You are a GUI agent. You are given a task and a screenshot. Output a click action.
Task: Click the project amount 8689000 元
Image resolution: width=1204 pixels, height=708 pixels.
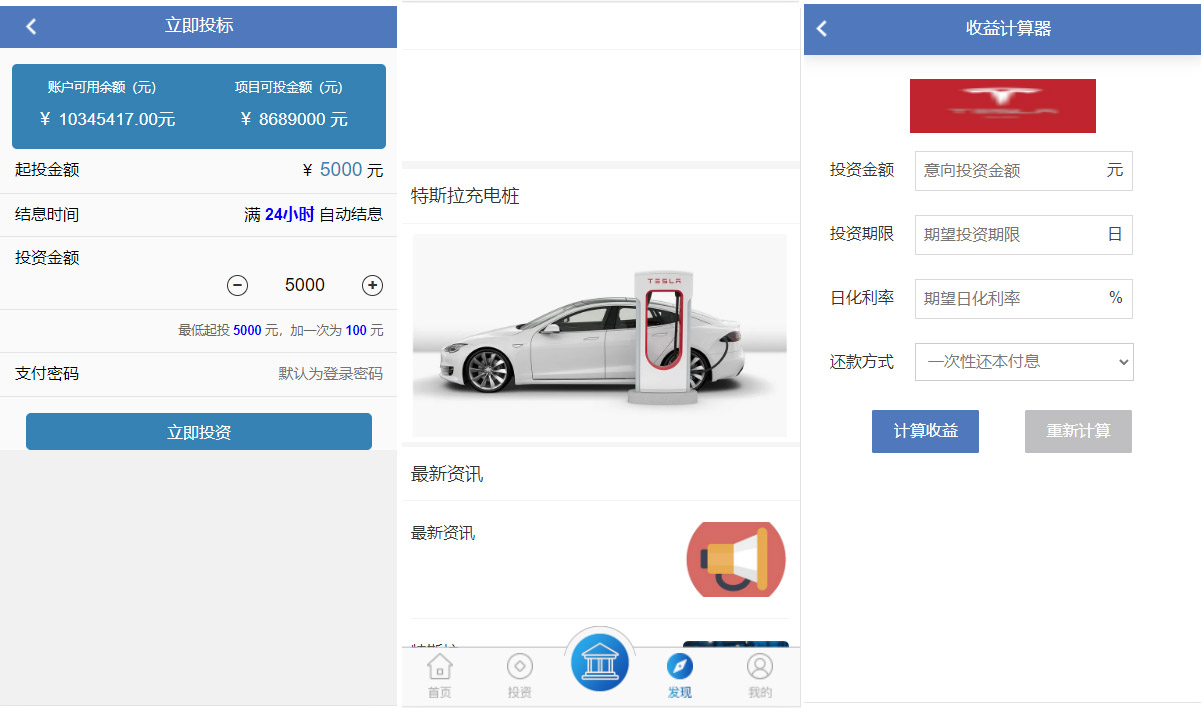294,119
